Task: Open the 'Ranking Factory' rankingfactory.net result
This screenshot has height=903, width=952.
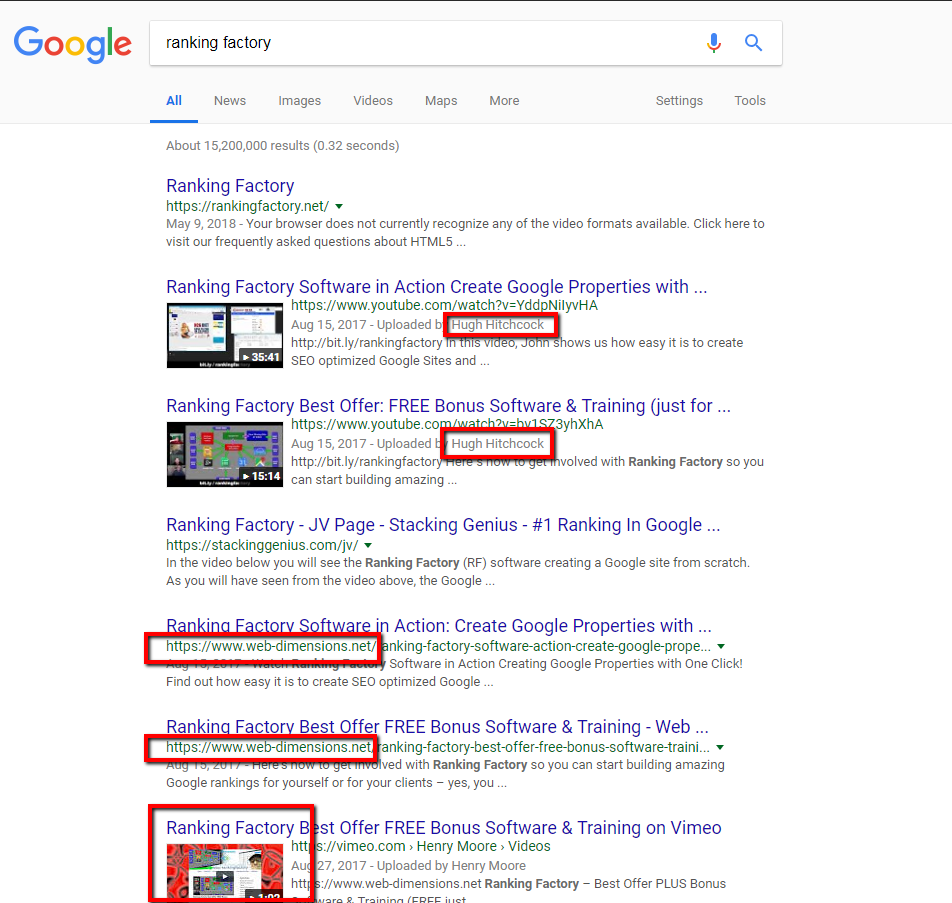Action: (x=230, y=186)
